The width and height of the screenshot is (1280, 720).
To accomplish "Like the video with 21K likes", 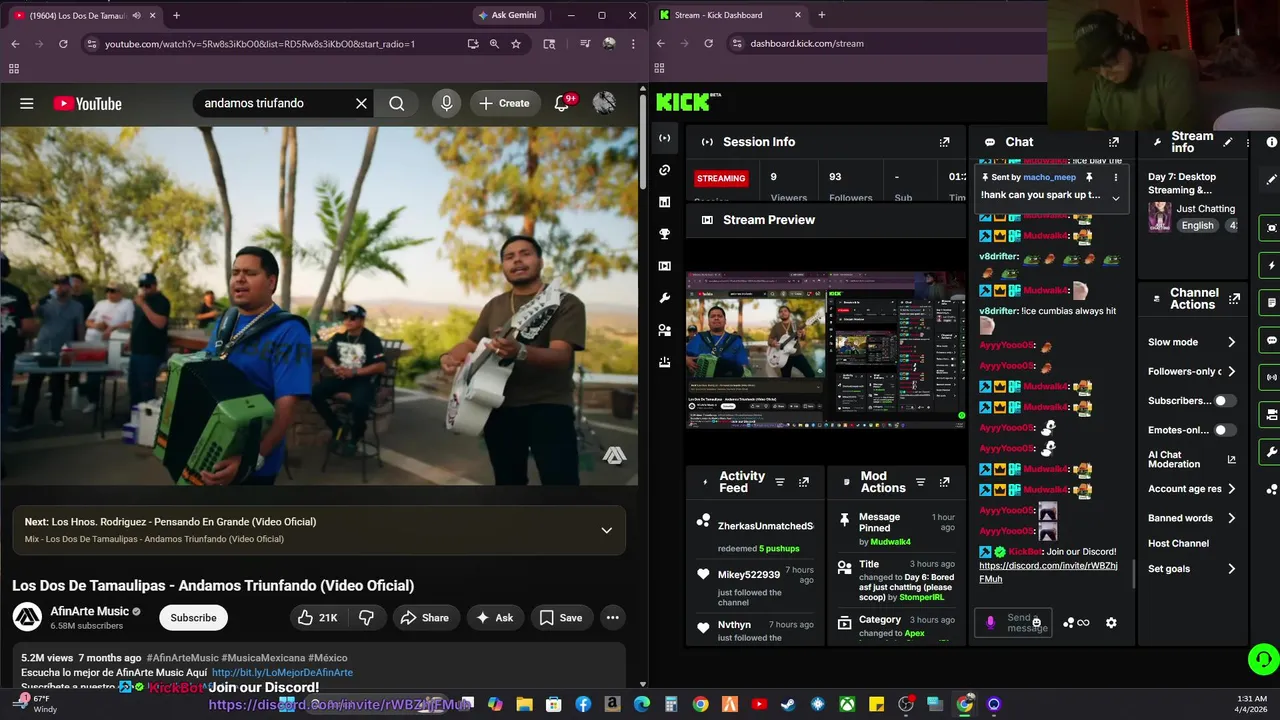I will (x=318, y=618).
